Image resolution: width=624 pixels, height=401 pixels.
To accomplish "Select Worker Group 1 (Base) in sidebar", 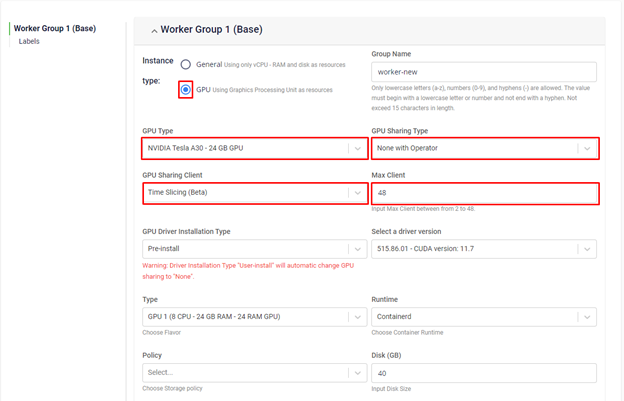I will point(55,28).
